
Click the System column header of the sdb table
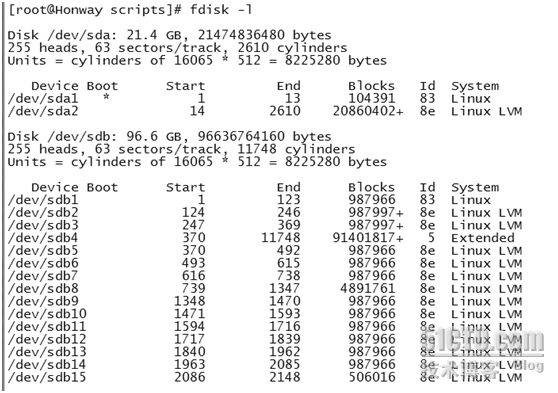point(475,187)
